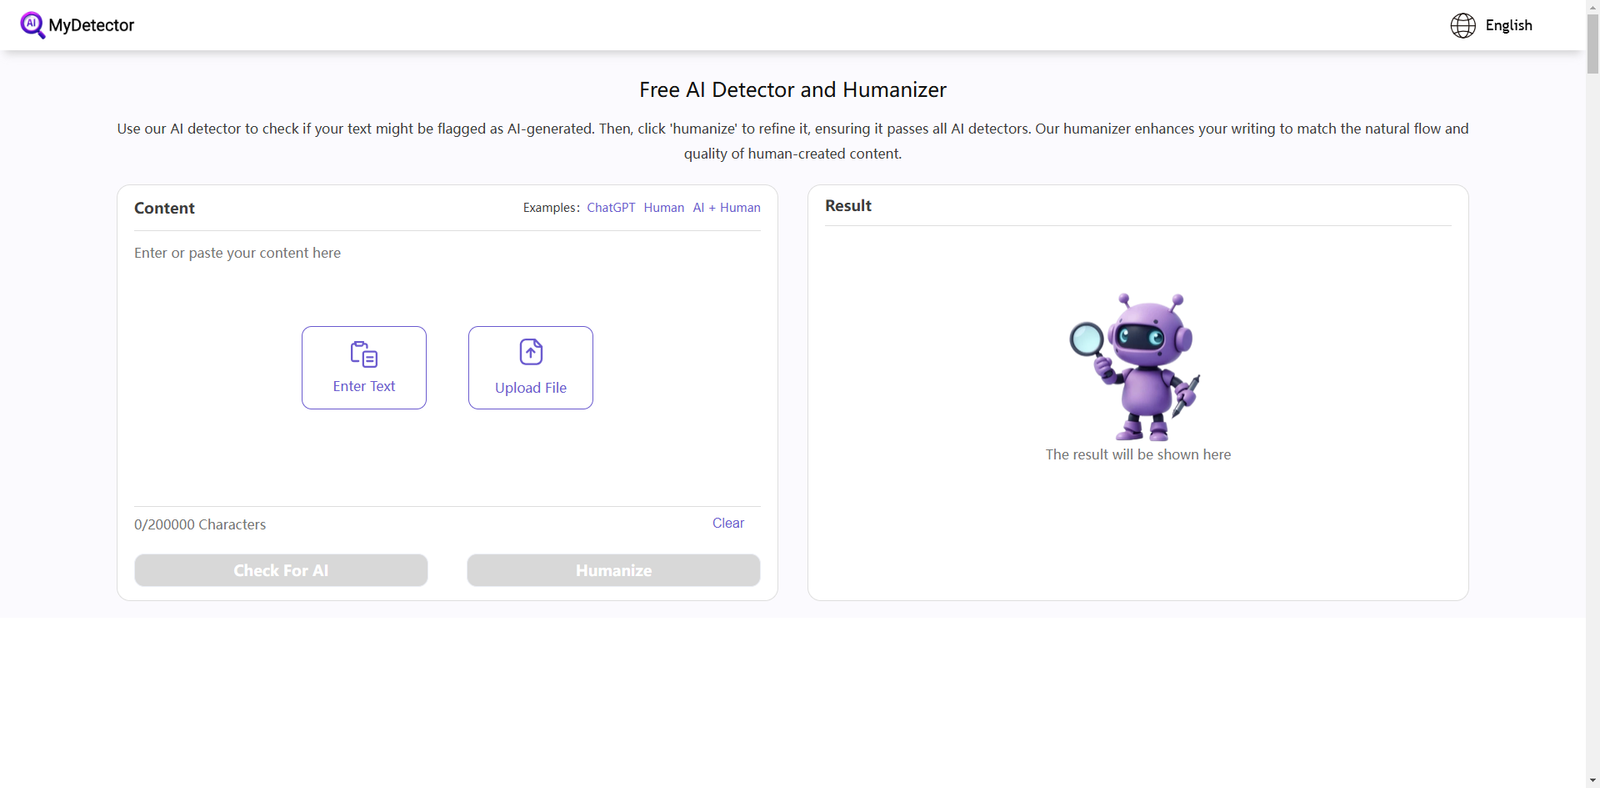1600x788 pixels.
Task: Click the MyDetector magnifier logo icon
Action: tap(32, 25)
